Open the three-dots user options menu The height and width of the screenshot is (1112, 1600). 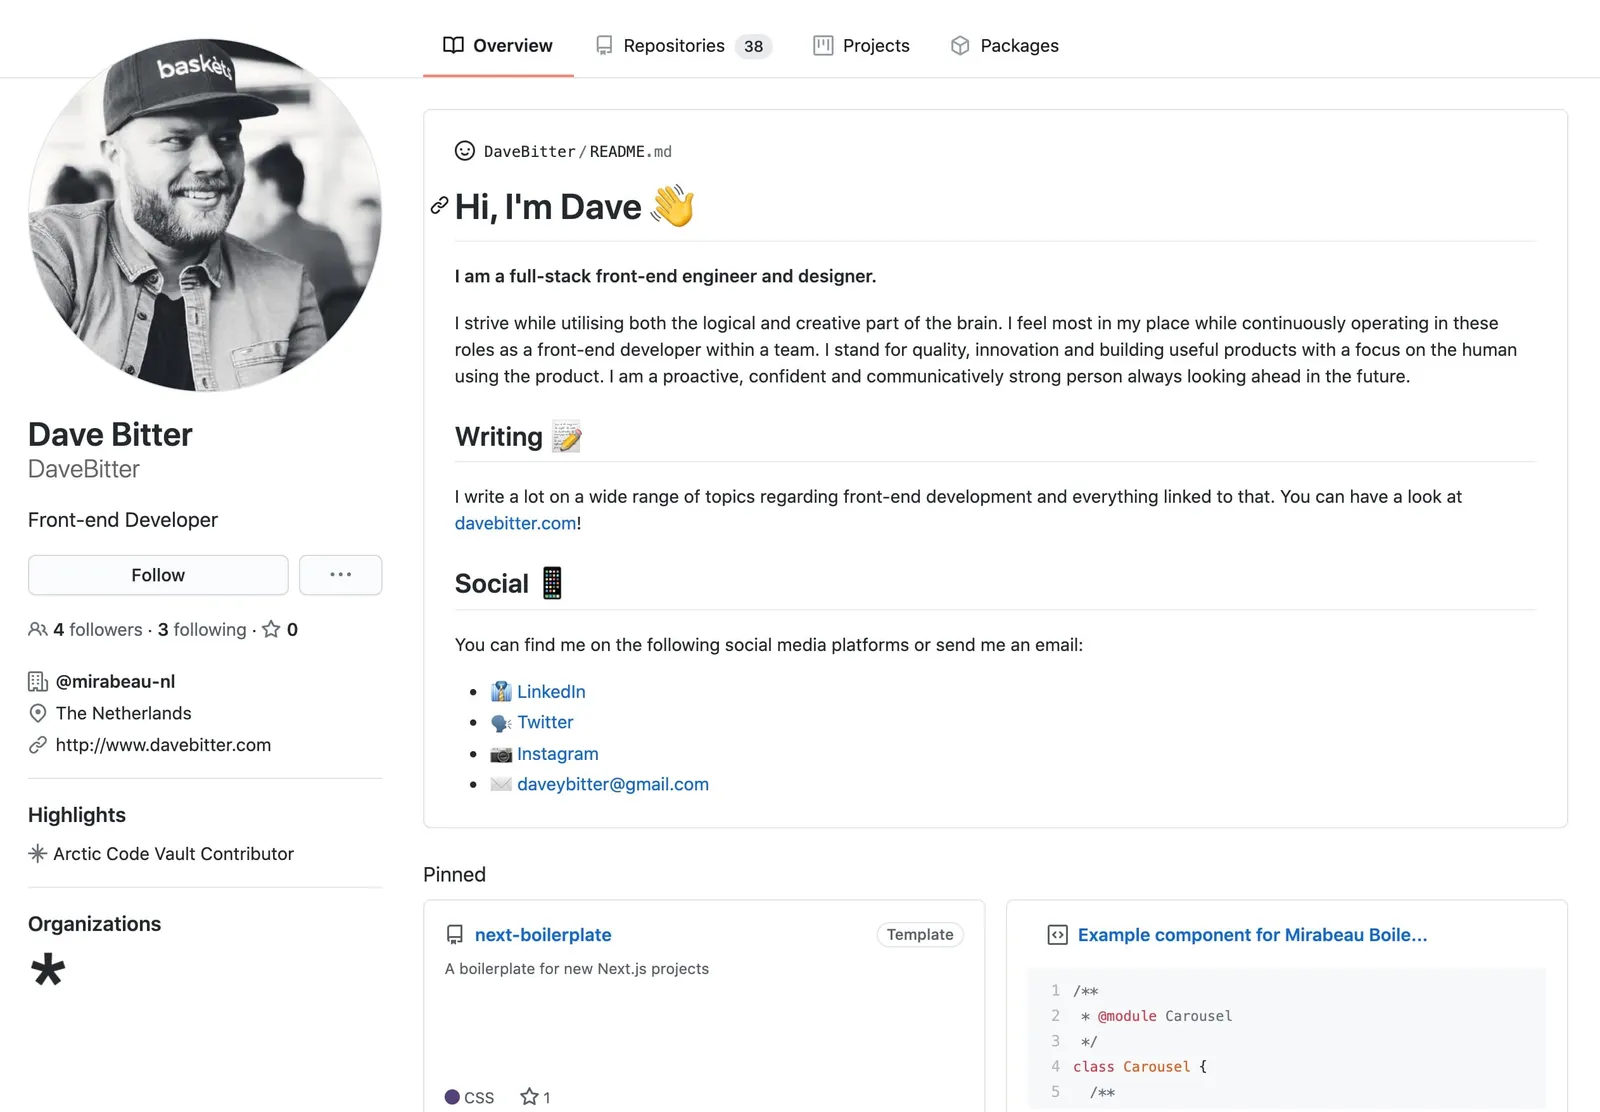[340, 575]
